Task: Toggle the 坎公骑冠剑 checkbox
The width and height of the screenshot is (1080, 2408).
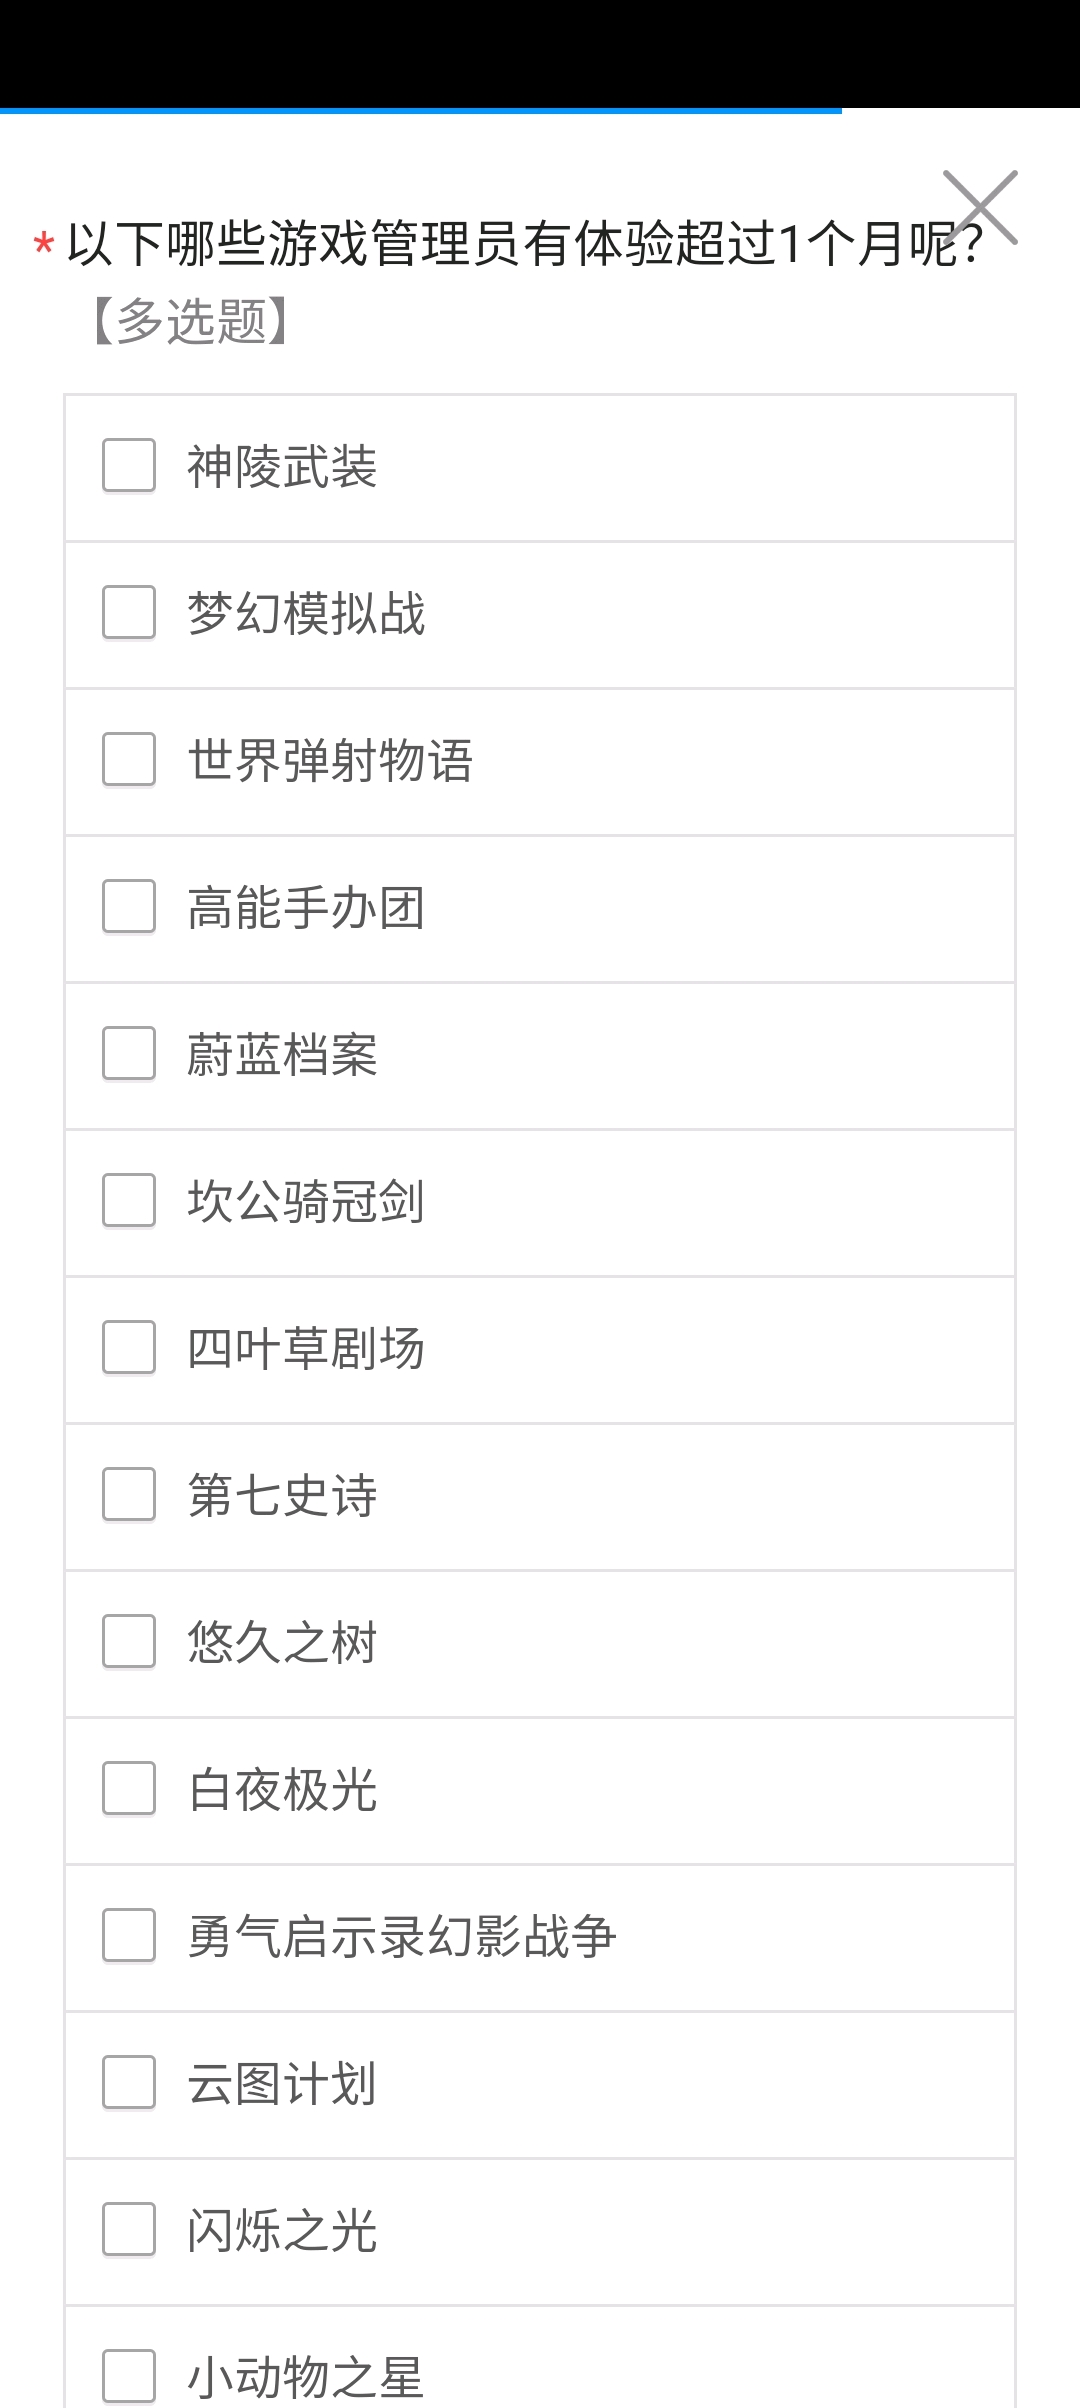Action: [129, 1200]
